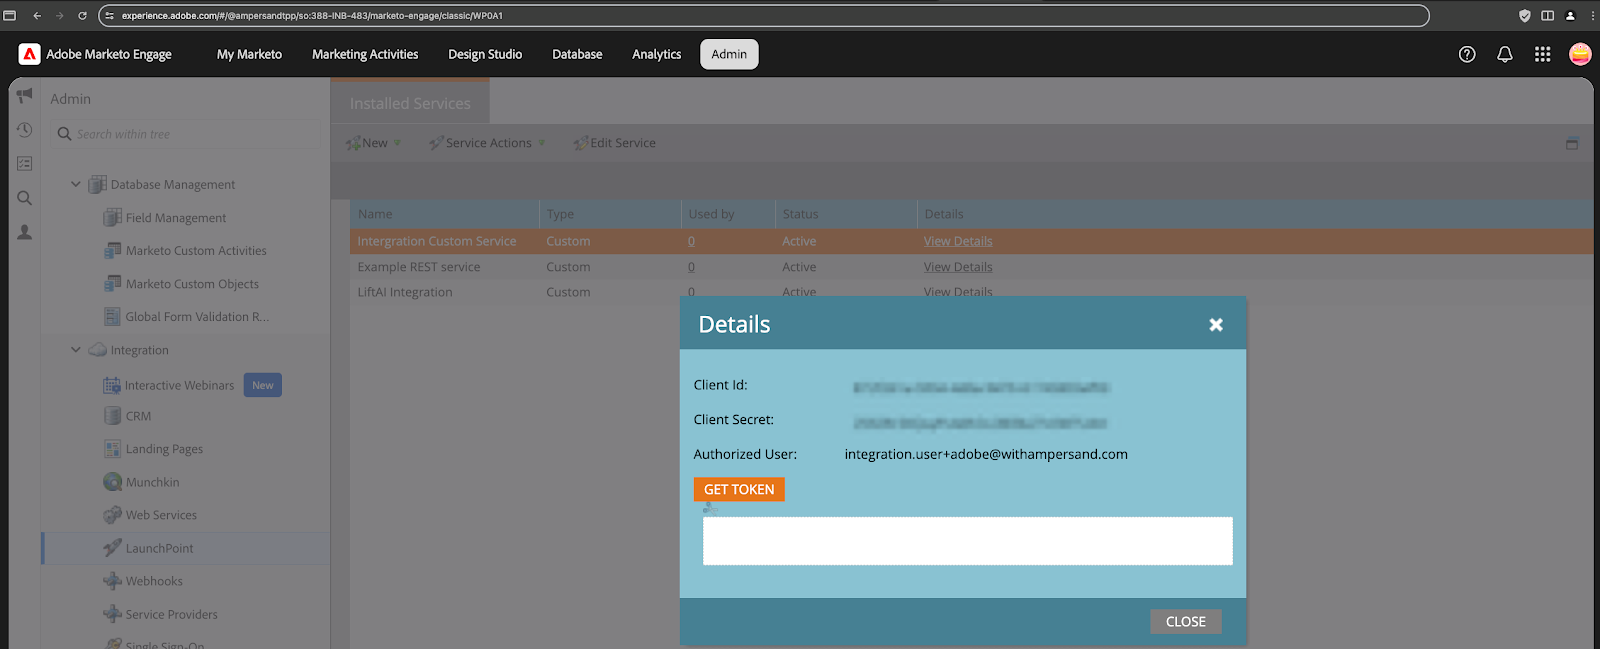
Task: Click the person icon in left rail
Action: point(25,232)
